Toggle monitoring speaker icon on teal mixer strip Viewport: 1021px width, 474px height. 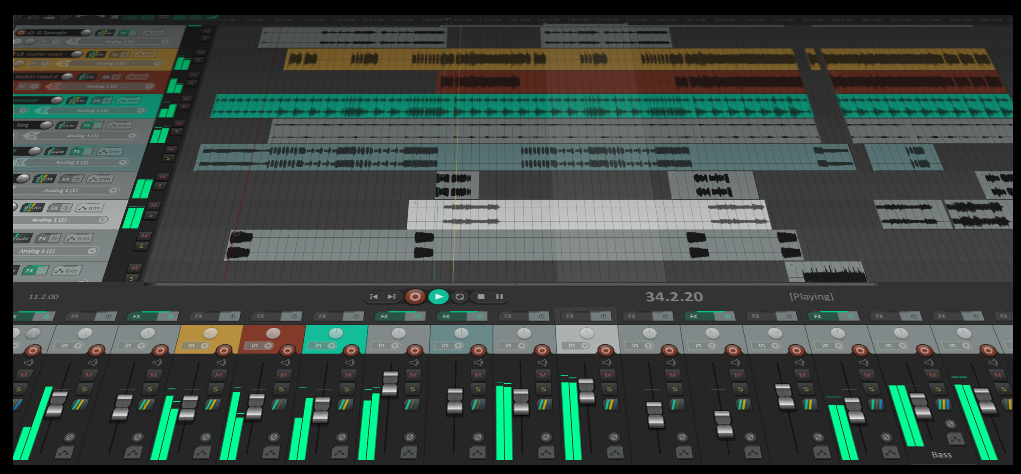coord(350,363)
